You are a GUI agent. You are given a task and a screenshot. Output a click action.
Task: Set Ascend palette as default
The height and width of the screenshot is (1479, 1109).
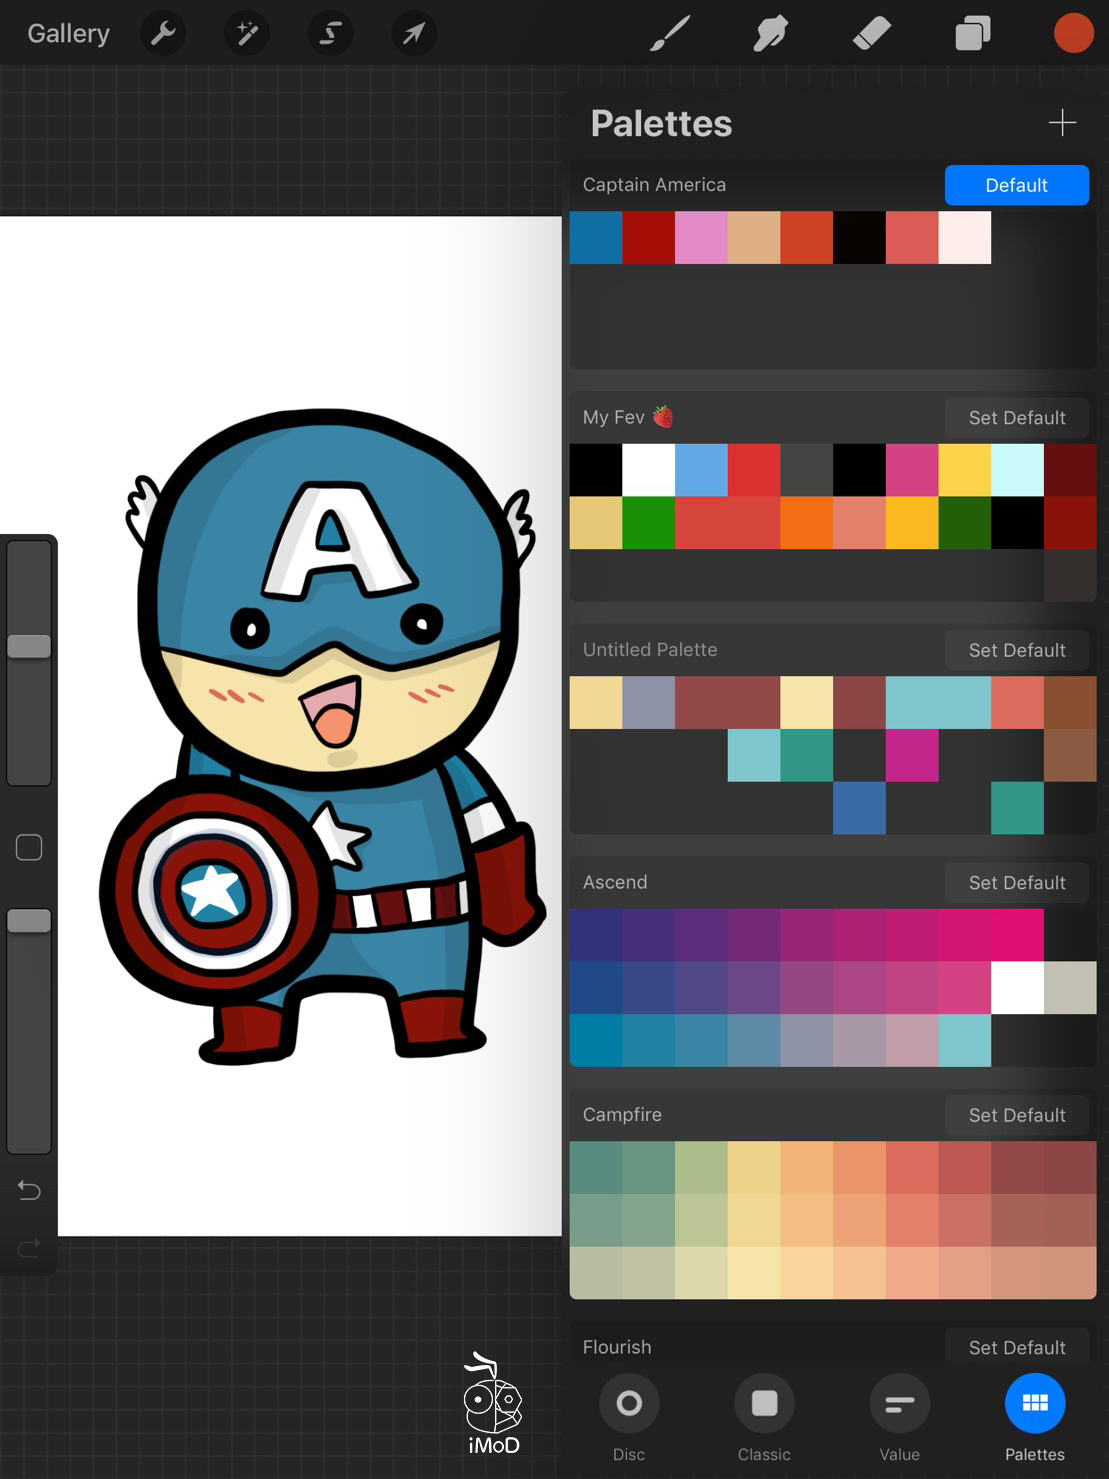pyautogui.click(x=1016, y=883)
